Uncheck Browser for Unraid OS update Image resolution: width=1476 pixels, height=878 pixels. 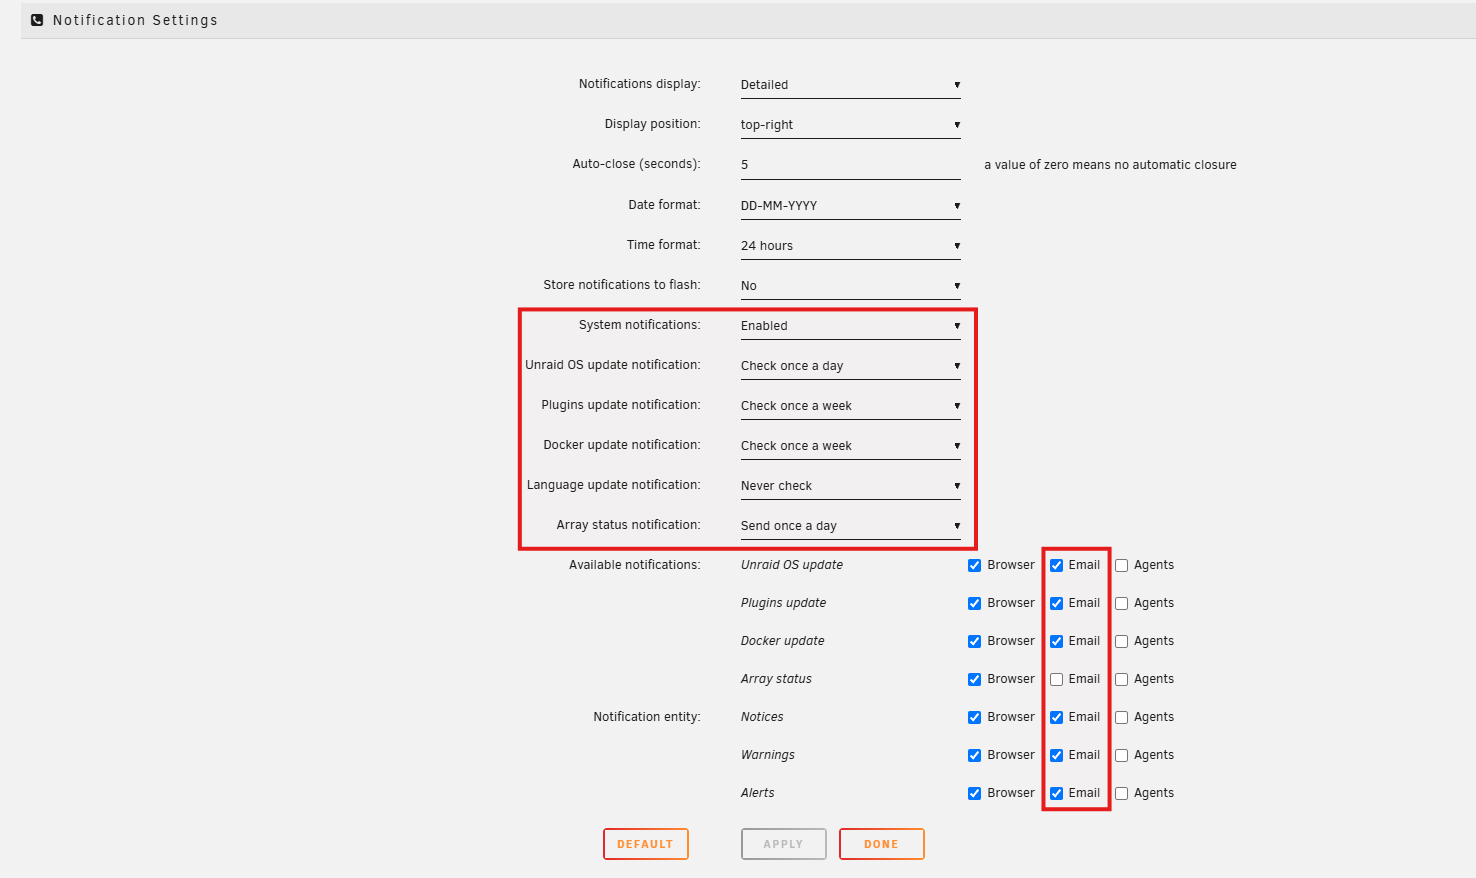pyautogui.click(x=974, y=566)
